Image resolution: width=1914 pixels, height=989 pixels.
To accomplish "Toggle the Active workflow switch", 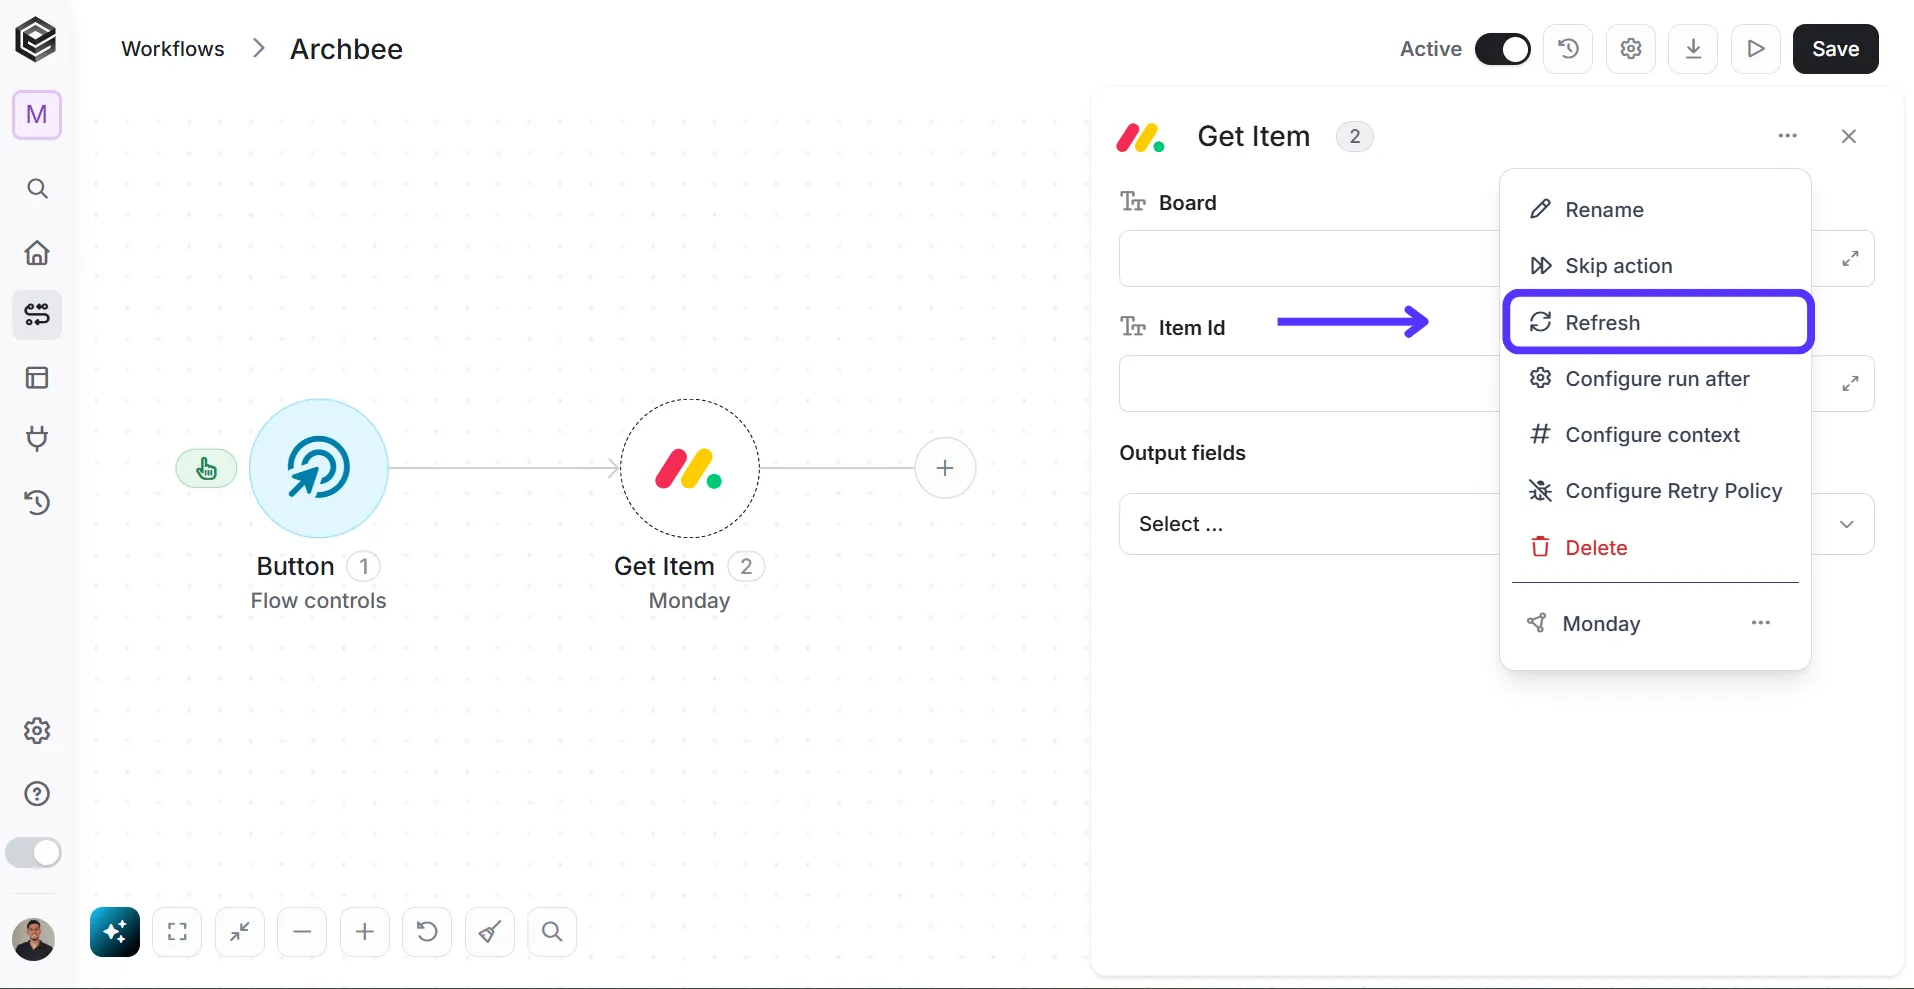I will point(1502,49).
